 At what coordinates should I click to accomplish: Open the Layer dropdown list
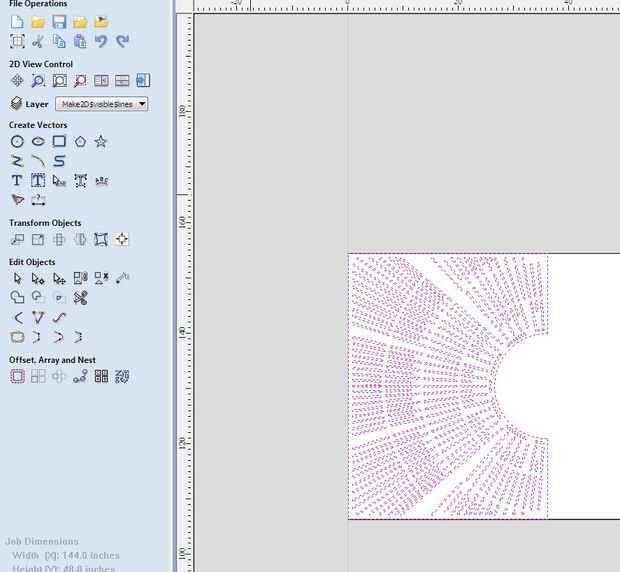pos(102,104)
